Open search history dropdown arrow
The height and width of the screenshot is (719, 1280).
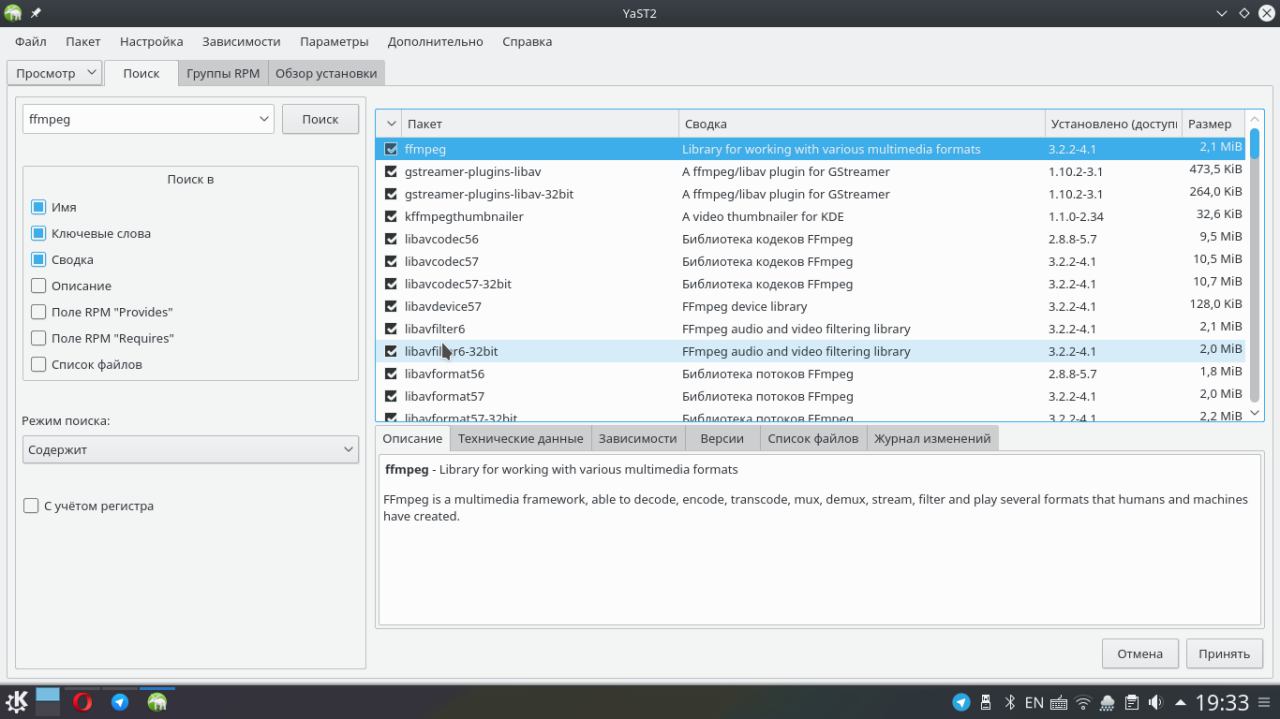coord(264,119)
